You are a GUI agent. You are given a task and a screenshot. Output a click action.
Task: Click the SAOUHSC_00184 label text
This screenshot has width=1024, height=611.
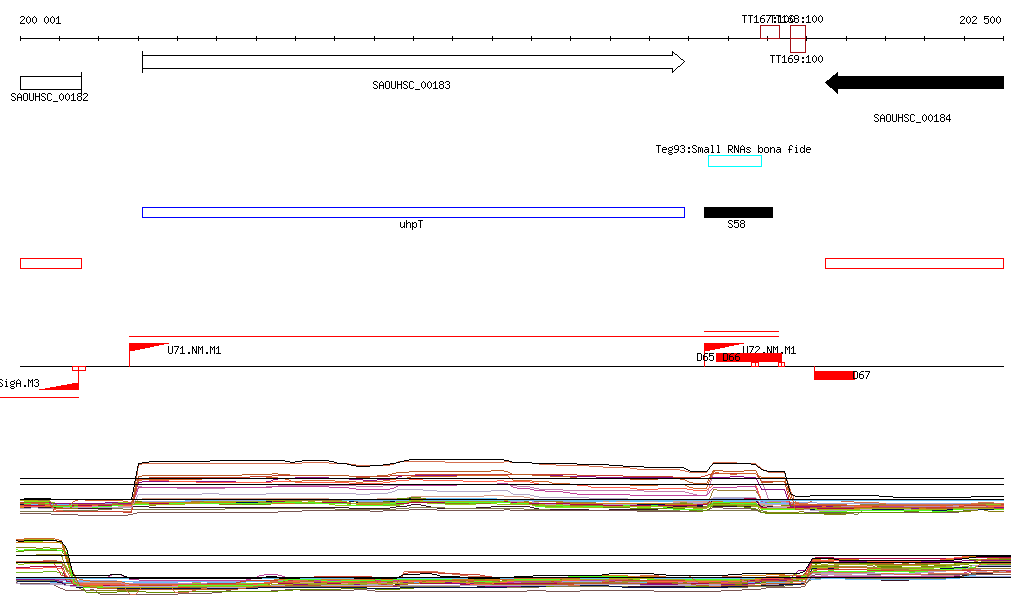tap(912, 118)
